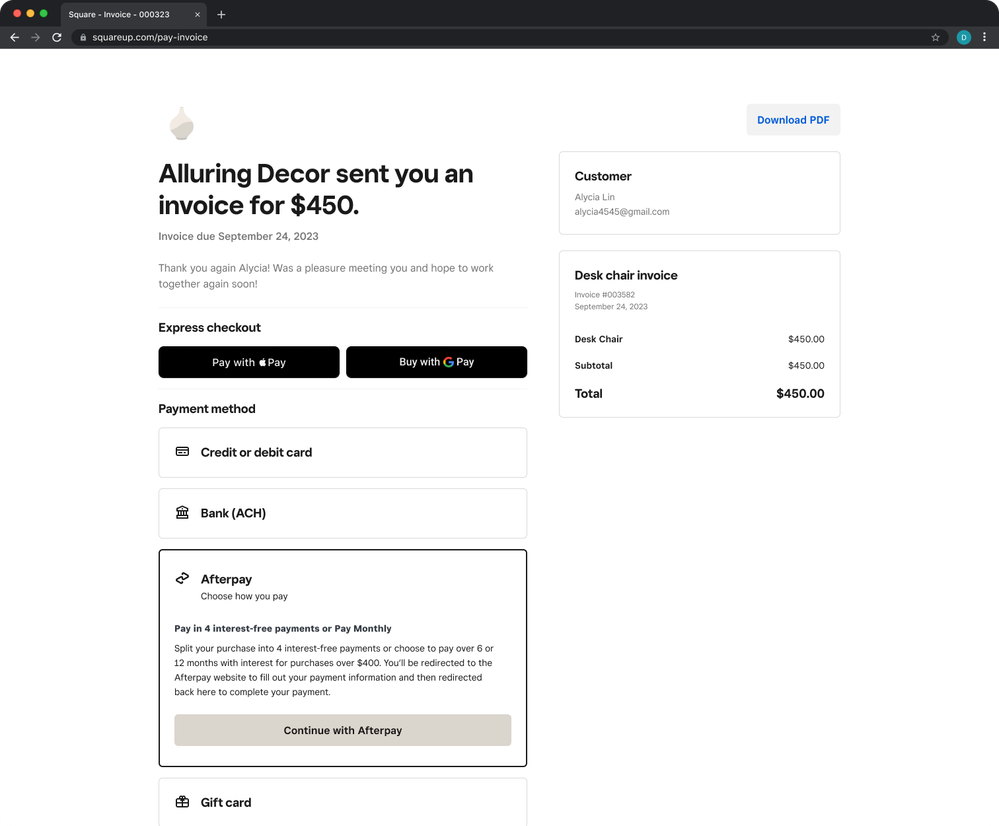Pay with Apple Pay
The image size is (999, 826).
tap(248, 362)
